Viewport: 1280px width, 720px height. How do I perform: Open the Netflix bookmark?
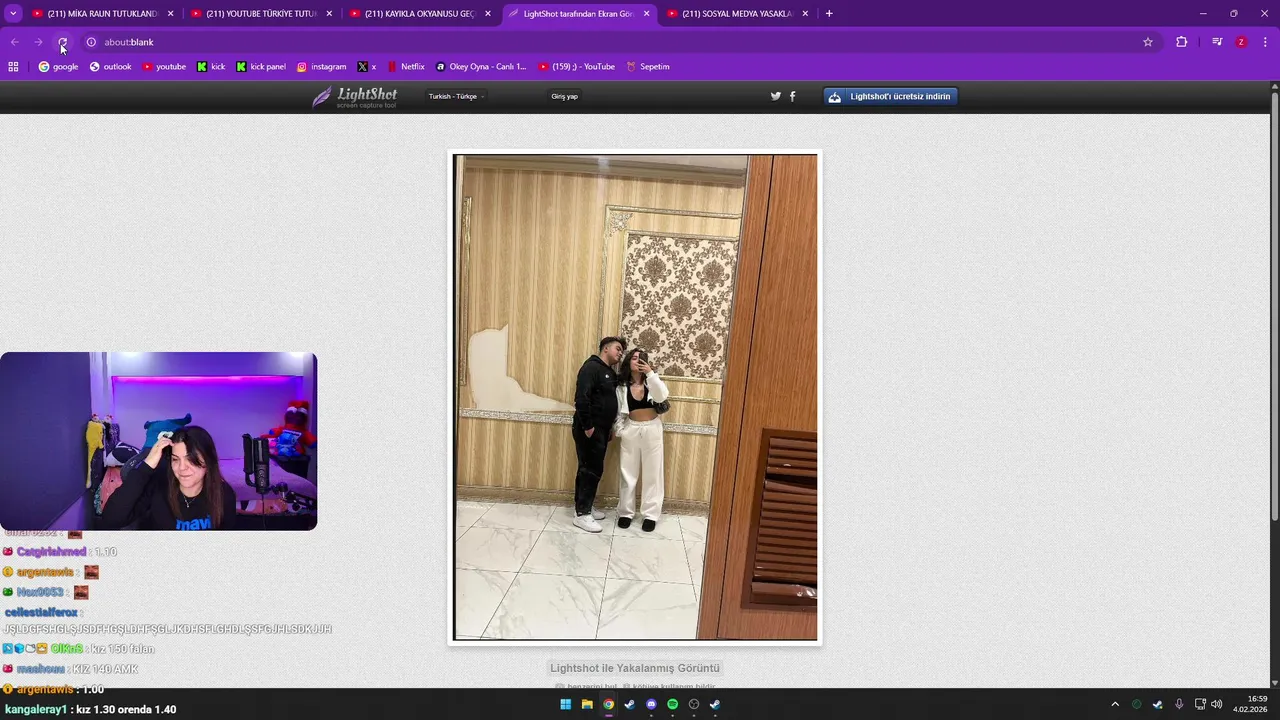point(406,67)
